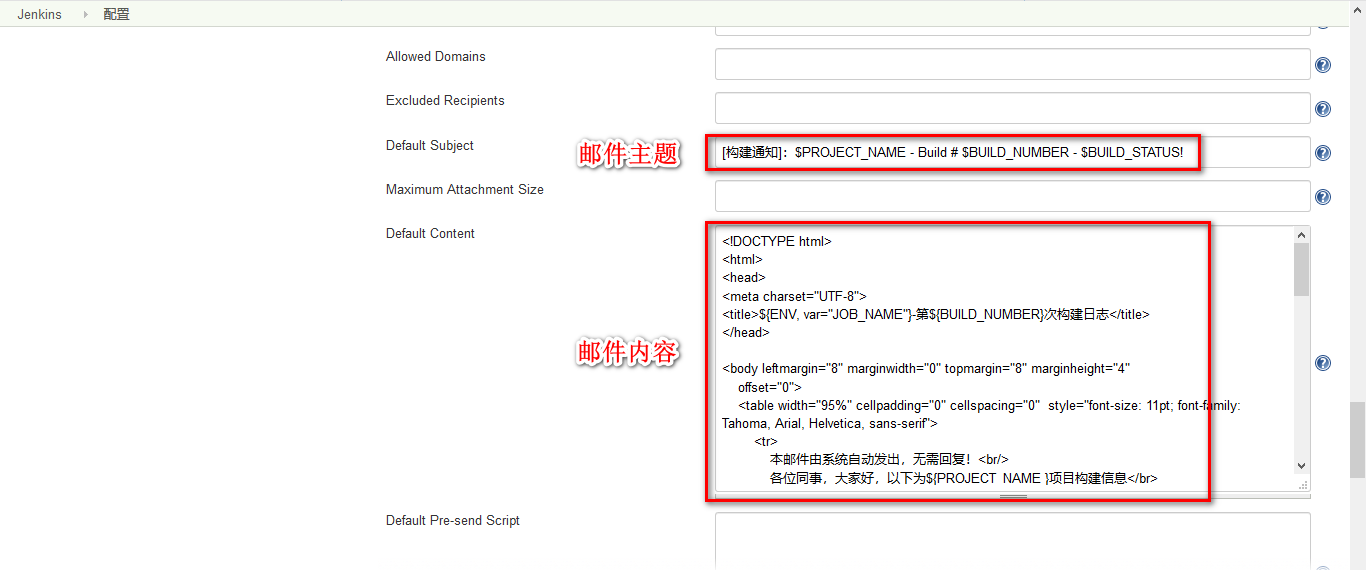The height and width of the screenshot is (570, 1366).
Task: Open help for Allowed Domains field
Action: [x=1322, y=65]
